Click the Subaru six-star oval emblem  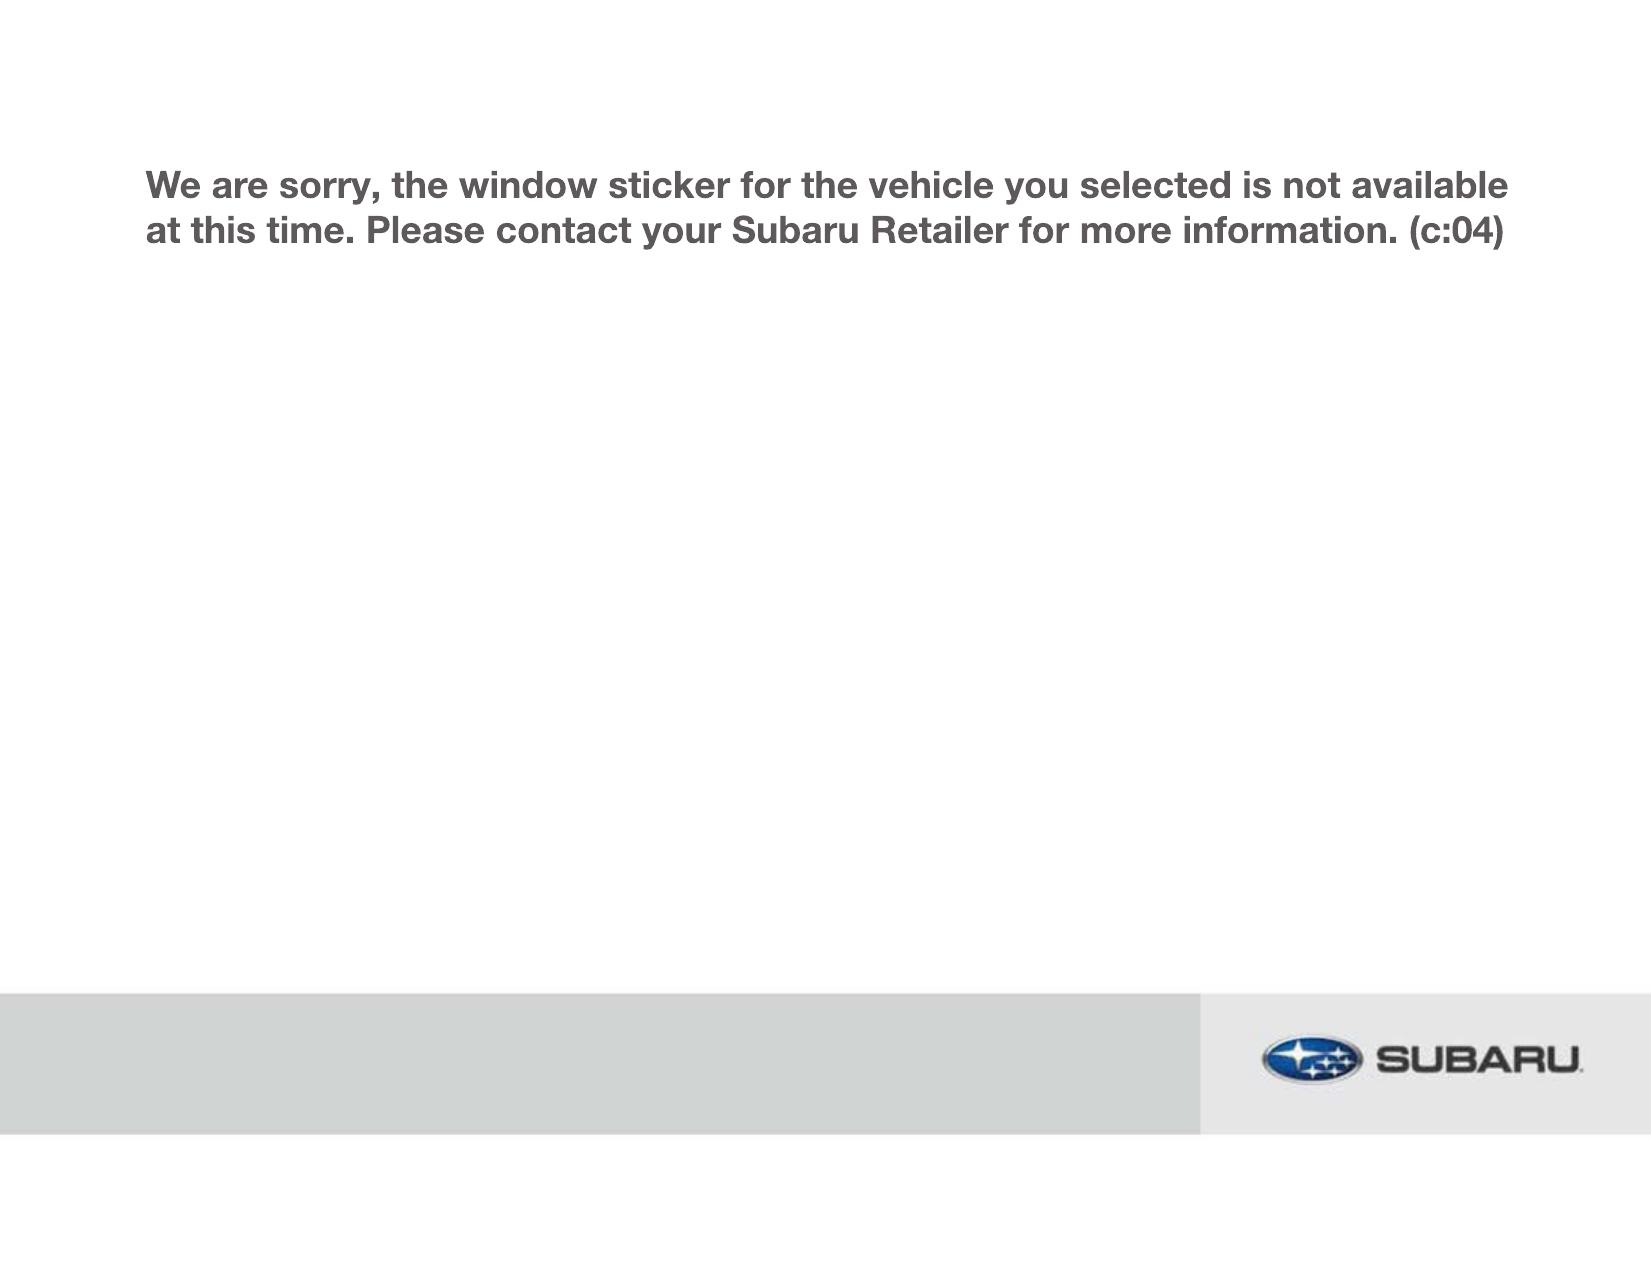point(1311,1059)
